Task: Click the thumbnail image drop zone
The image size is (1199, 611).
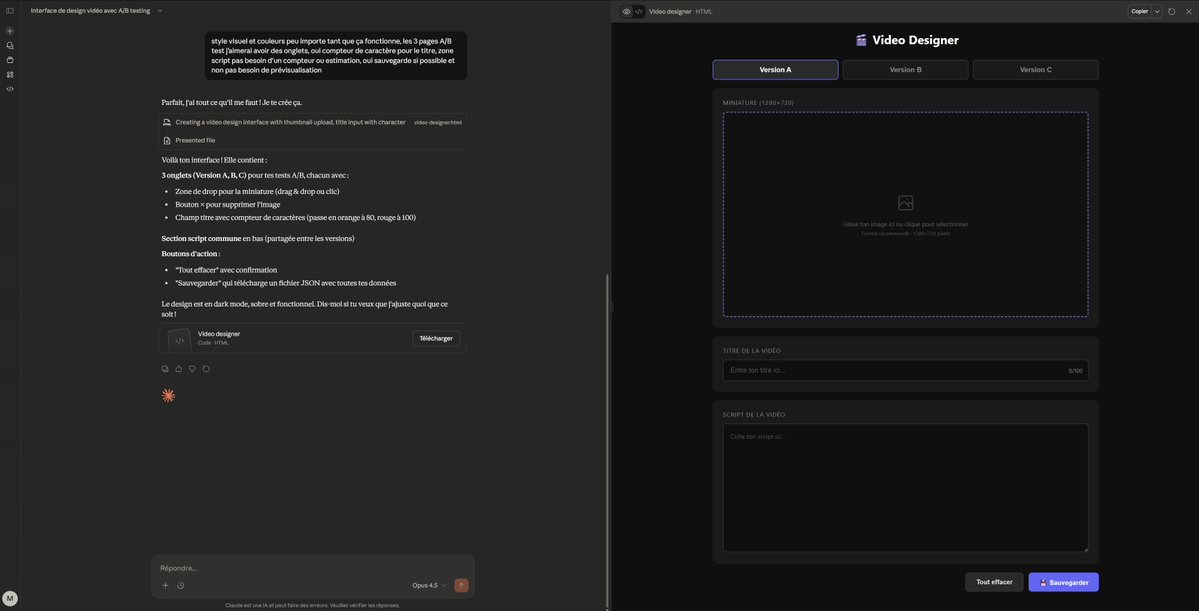Action: [905, 214]
